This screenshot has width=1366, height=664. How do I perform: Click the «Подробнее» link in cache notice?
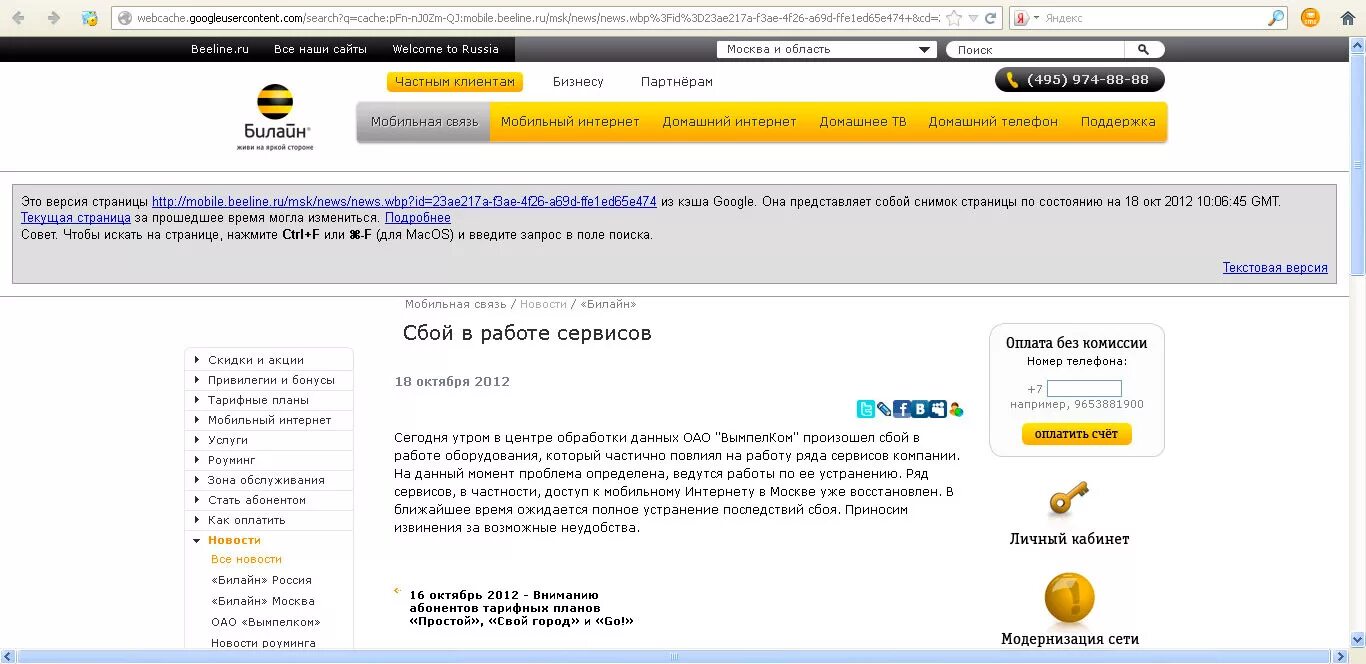pos(418,218)
